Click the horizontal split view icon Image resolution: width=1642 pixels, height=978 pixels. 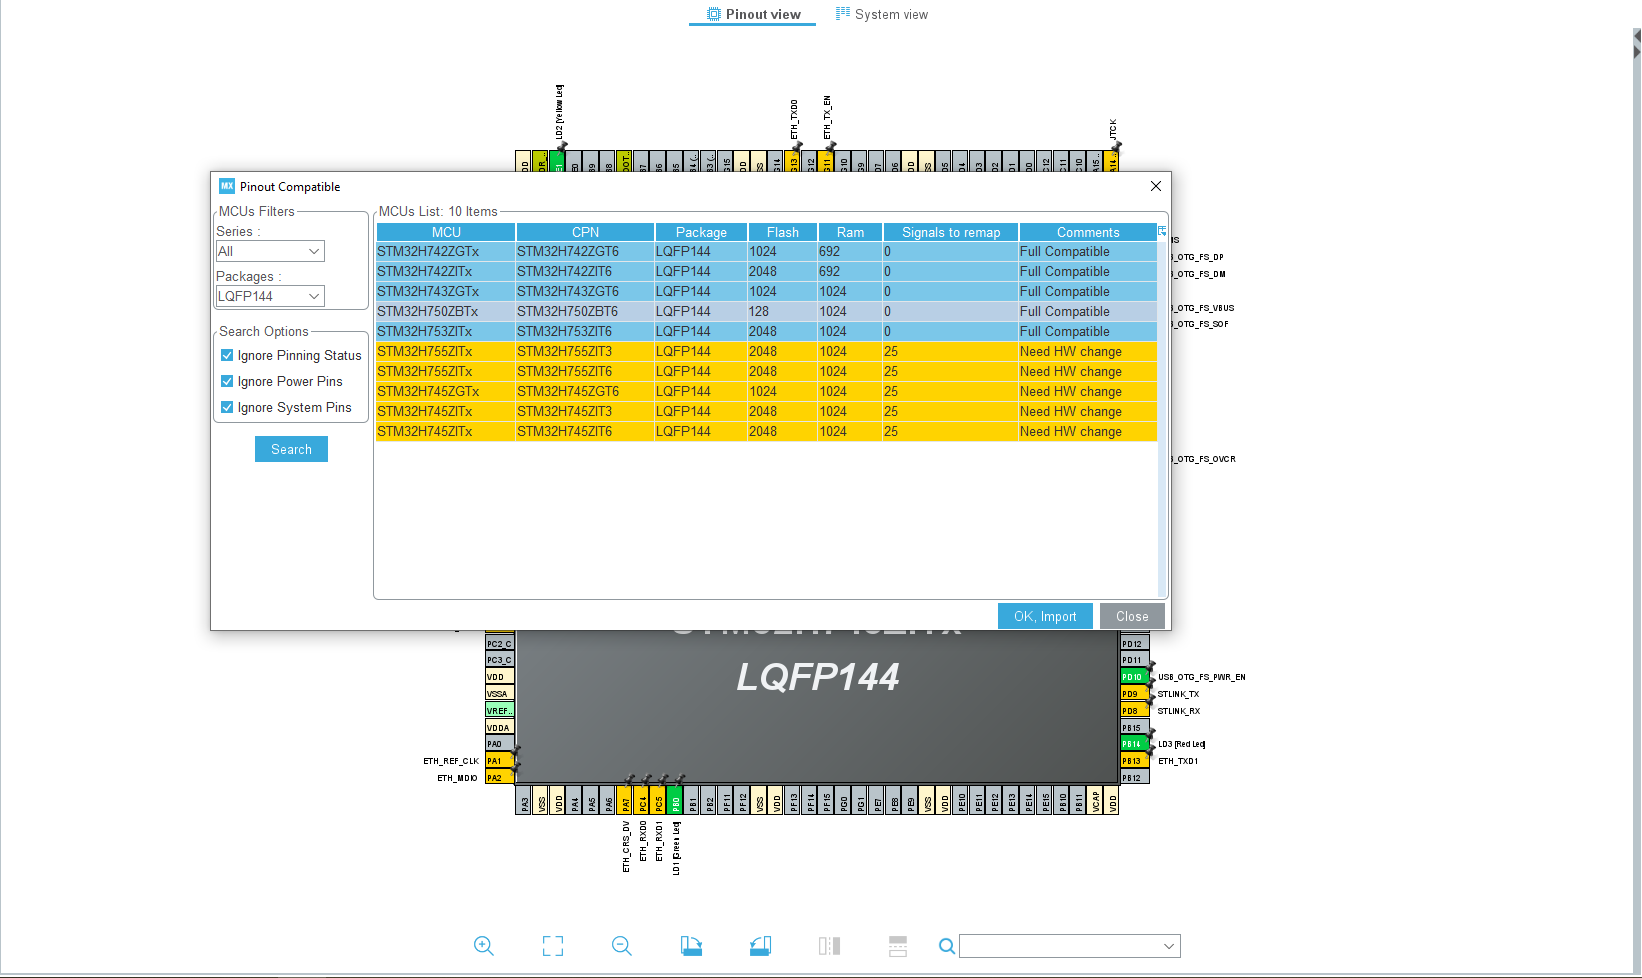tap(898, 946)
